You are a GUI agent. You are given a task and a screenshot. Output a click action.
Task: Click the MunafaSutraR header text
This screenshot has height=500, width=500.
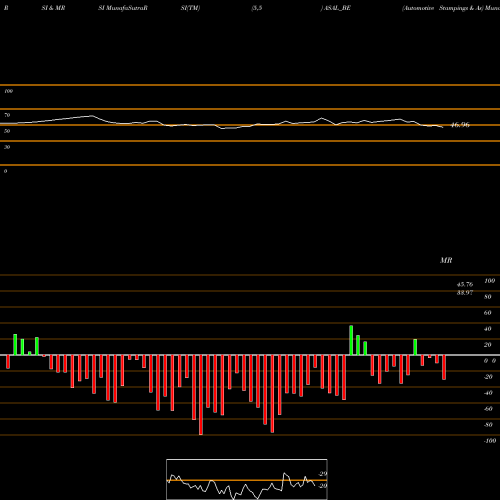(126, 8)
